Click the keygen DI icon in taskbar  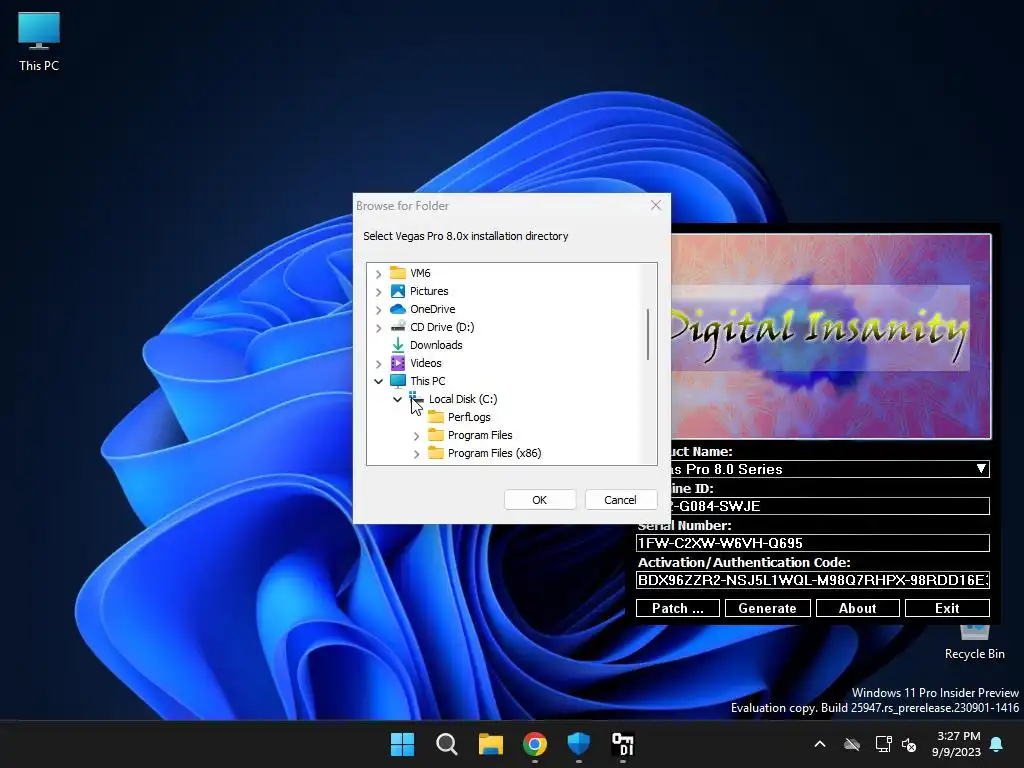[x=622, y=744]
